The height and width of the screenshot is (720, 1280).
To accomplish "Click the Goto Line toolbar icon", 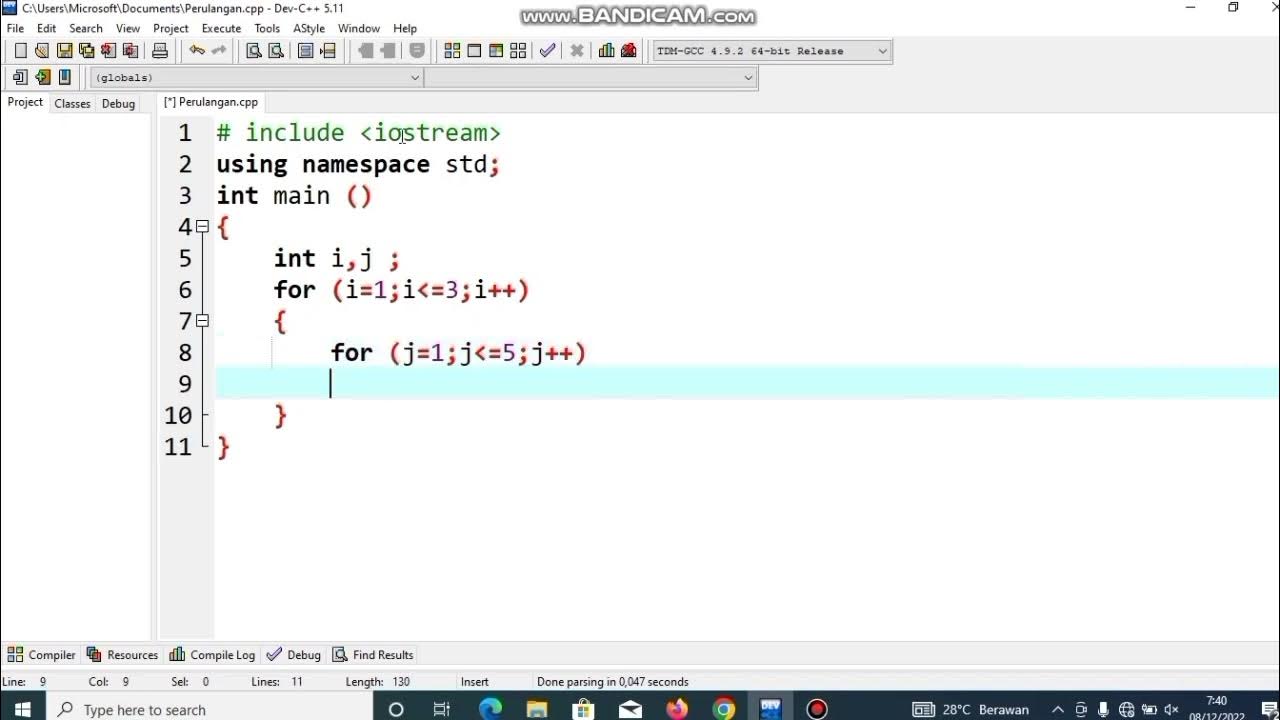I will tap(328, 51).
